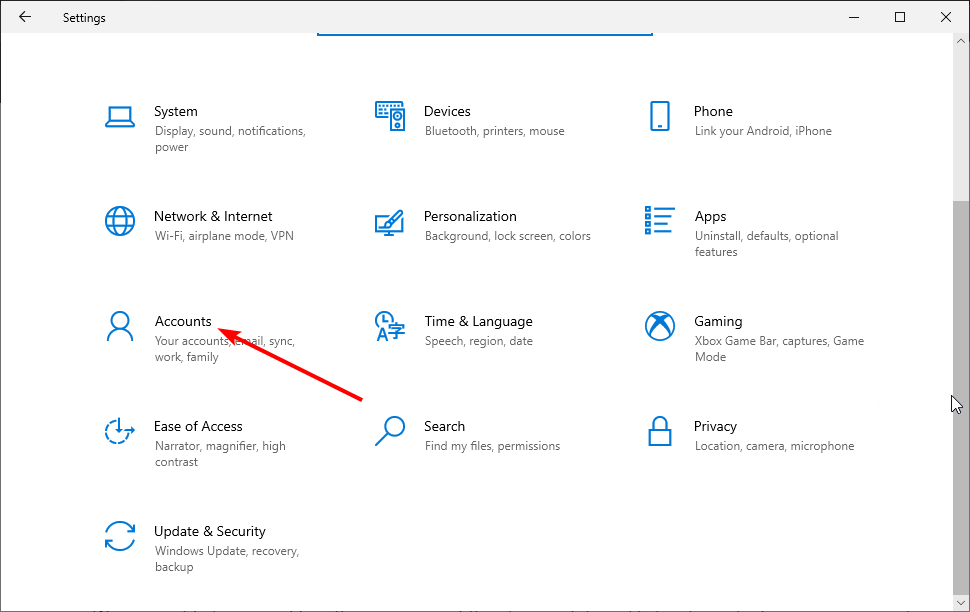
Task: Open the Update & Security sync icon
Action: (x=119, y=536)
